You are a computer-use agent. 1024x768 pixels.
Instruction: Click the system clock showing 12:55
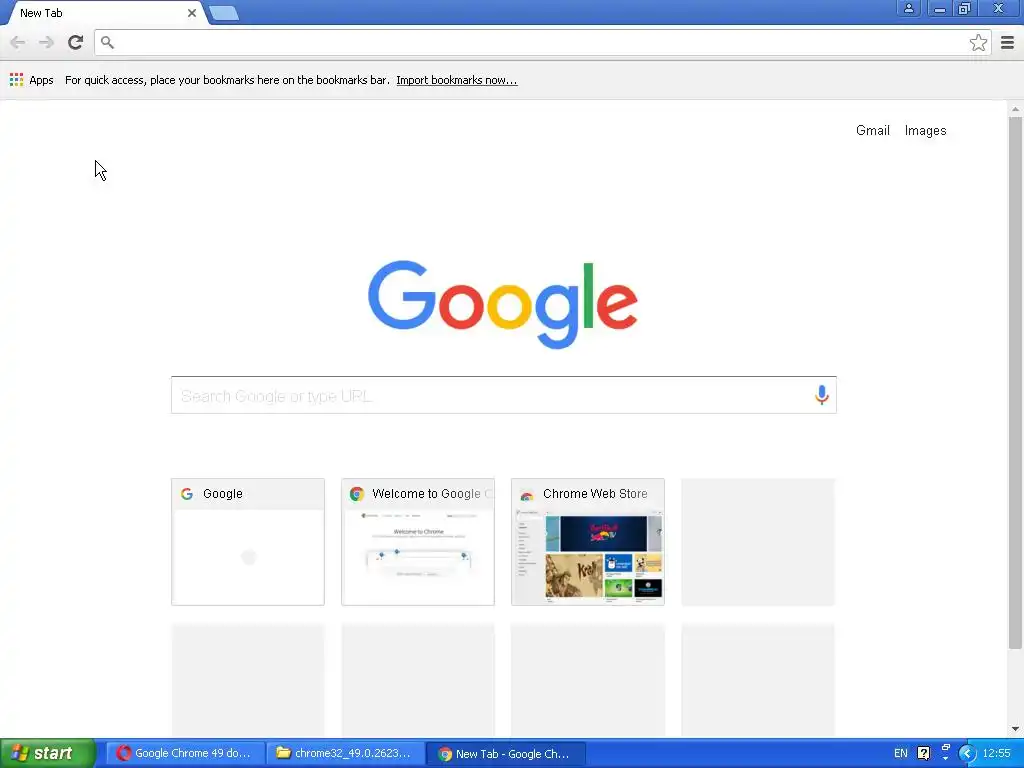[997, 753]
